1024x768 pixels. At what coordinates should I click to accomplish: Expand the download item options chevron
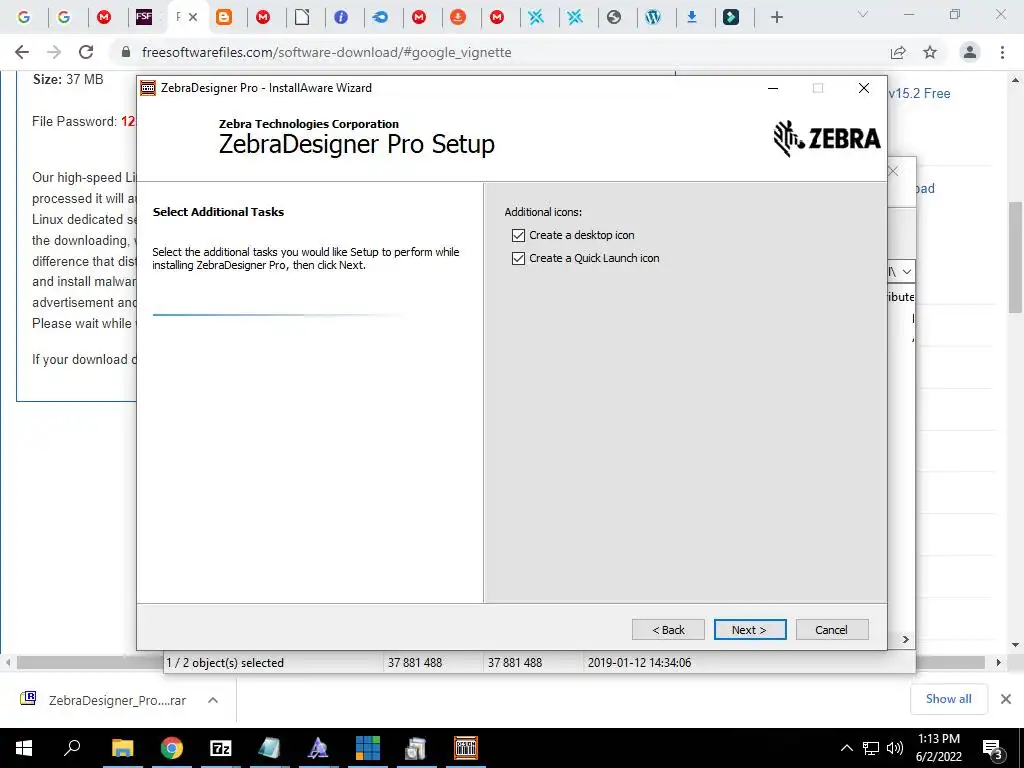(x=212, y=700)
